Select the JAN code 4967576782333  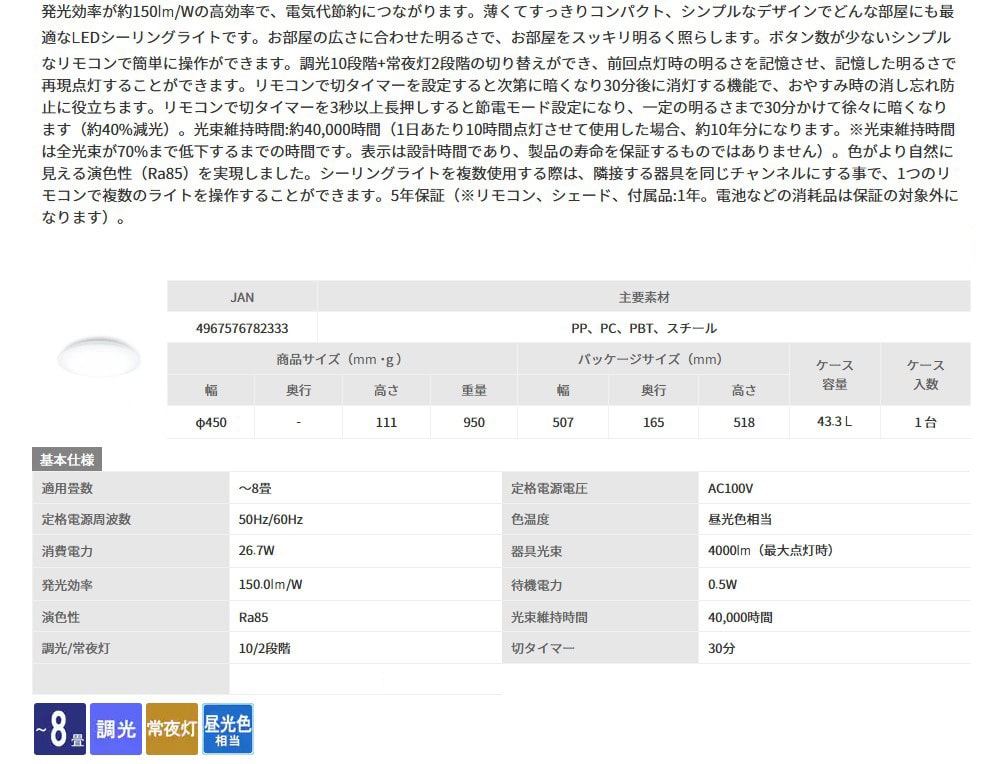pyautogui.click(x=242, y=328)
